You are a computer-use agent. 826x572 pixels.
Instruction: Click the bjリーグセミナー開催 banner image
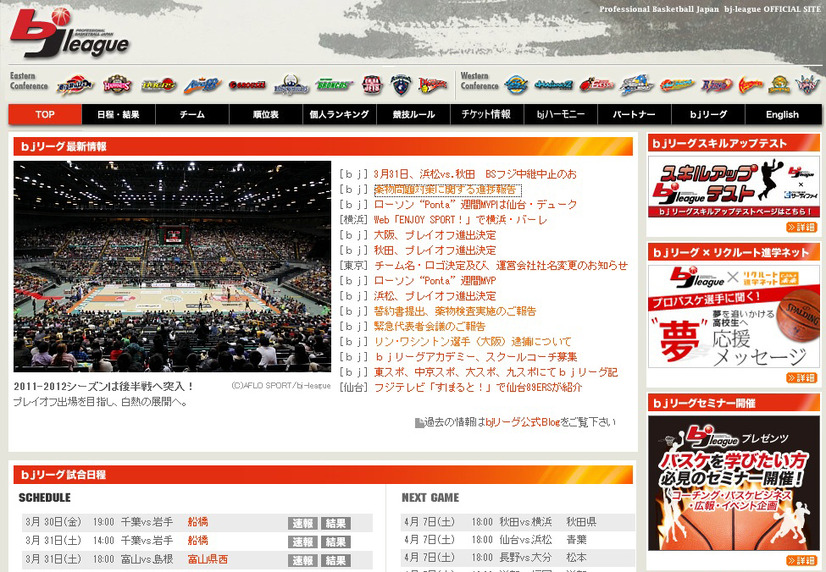tap(734, 483)
